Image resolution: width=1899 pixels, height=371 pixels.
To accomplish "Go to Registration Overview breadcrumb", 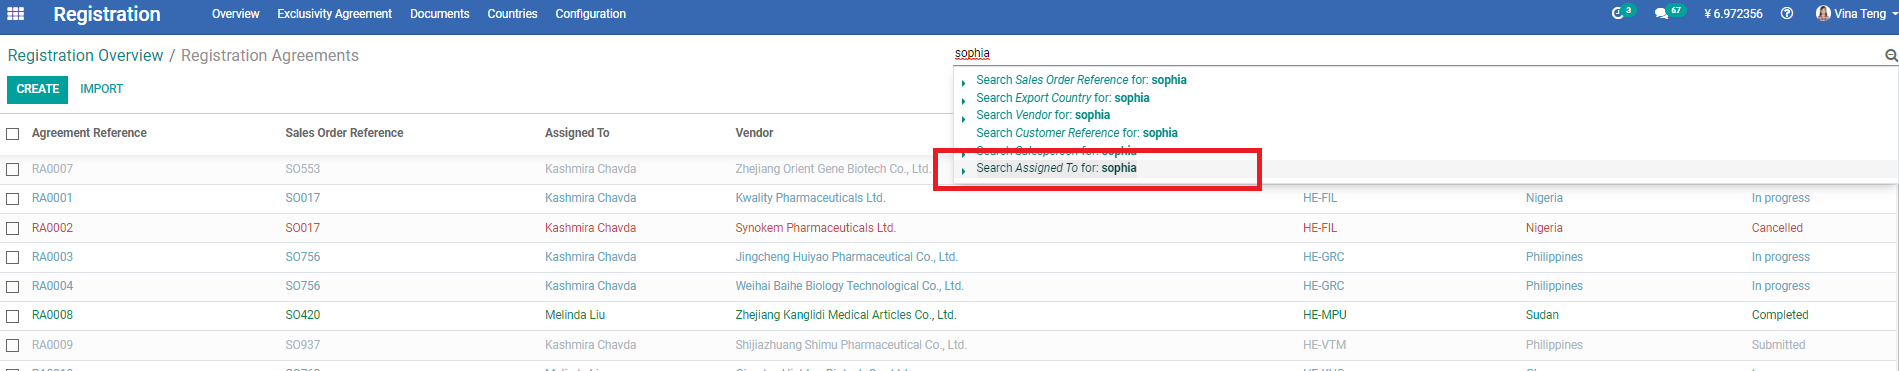I will tap(85, 56).
